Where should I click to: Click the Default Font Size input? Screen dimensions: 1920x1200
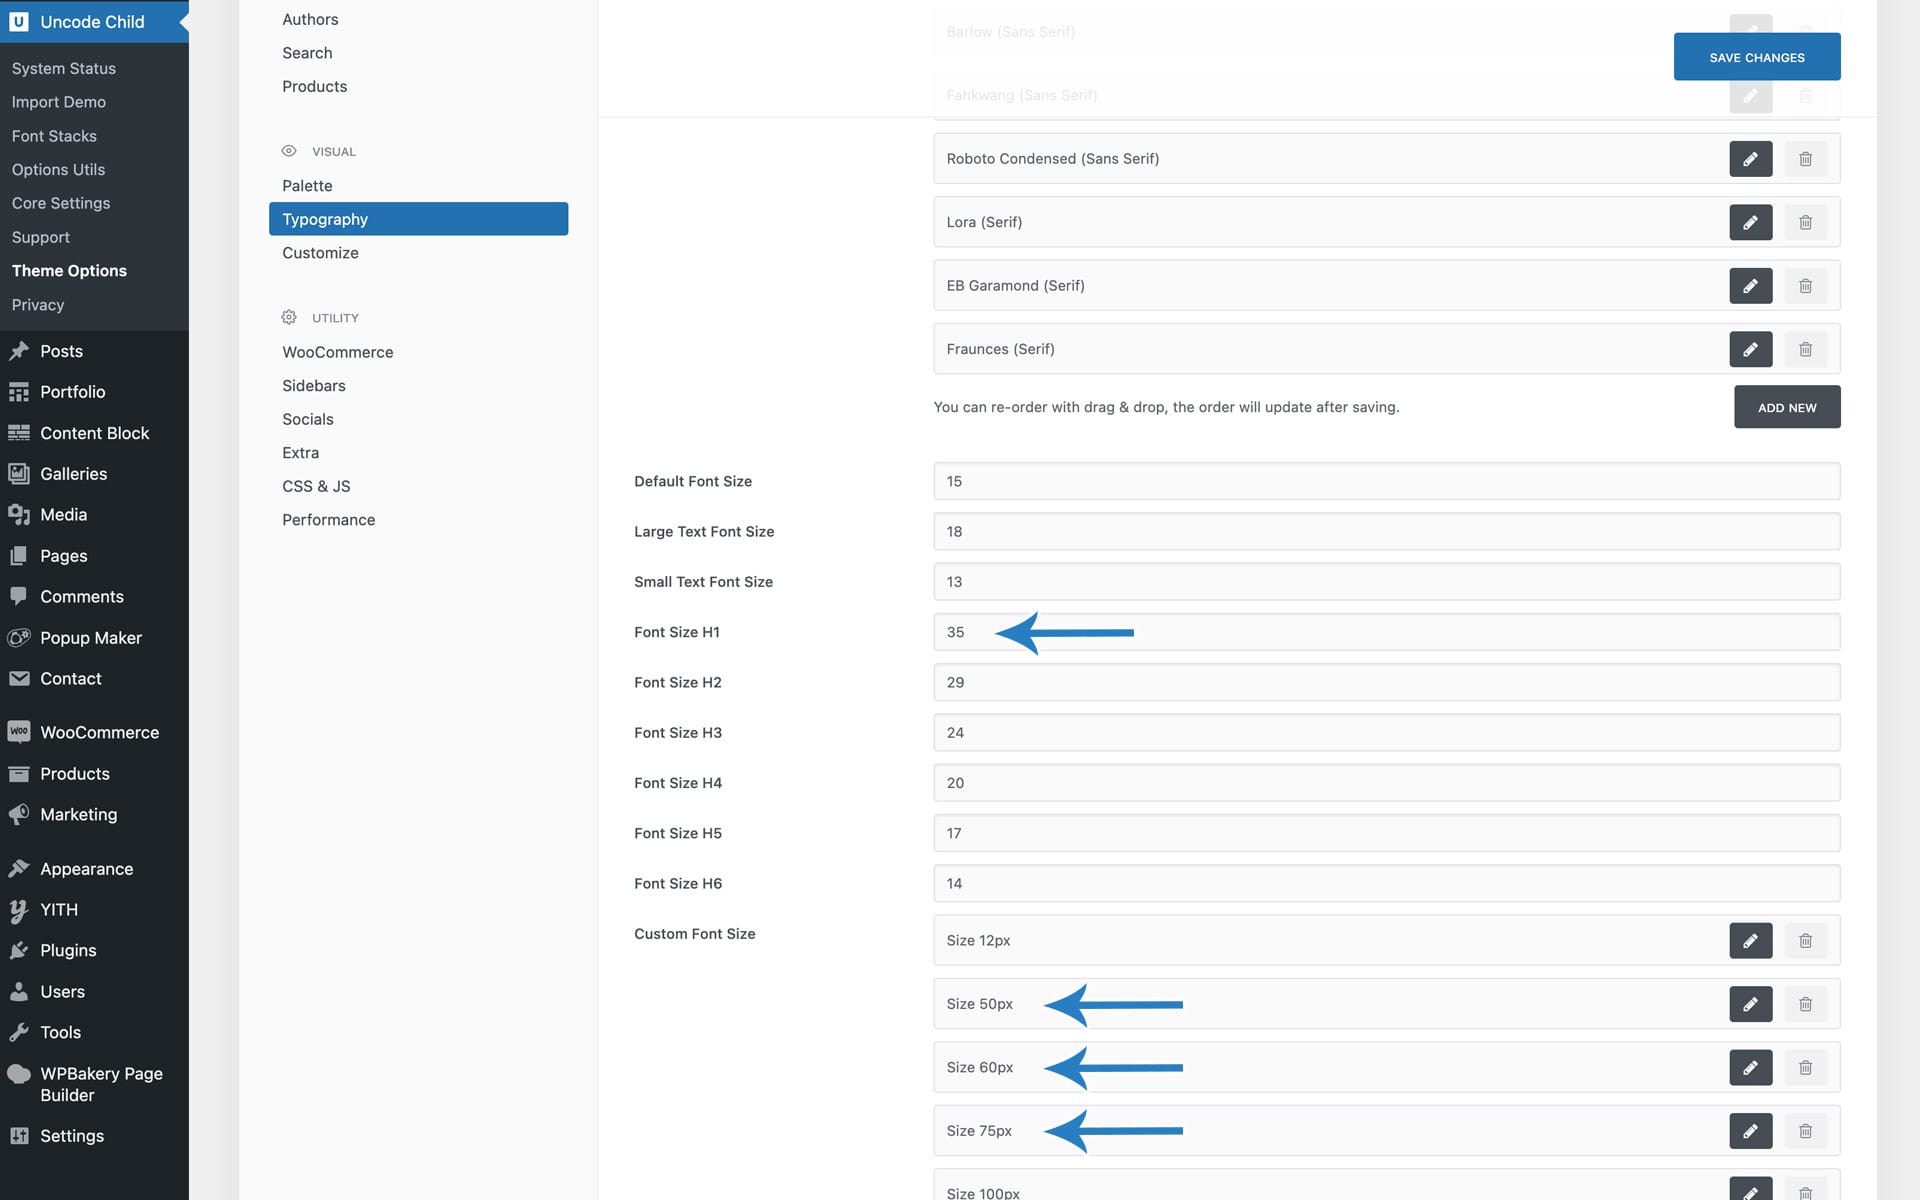[x=1385, y=481]
